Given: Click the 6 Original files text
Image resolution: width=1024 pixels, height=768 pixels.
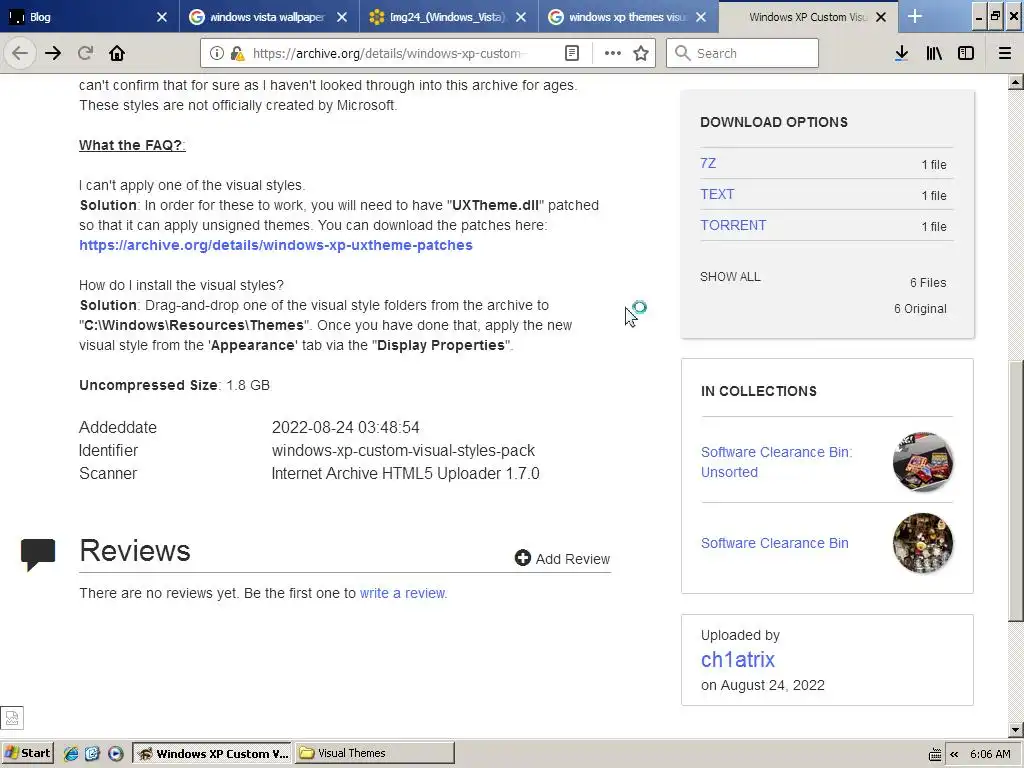Looking at the screenshot, I should [x=920, y=309].
